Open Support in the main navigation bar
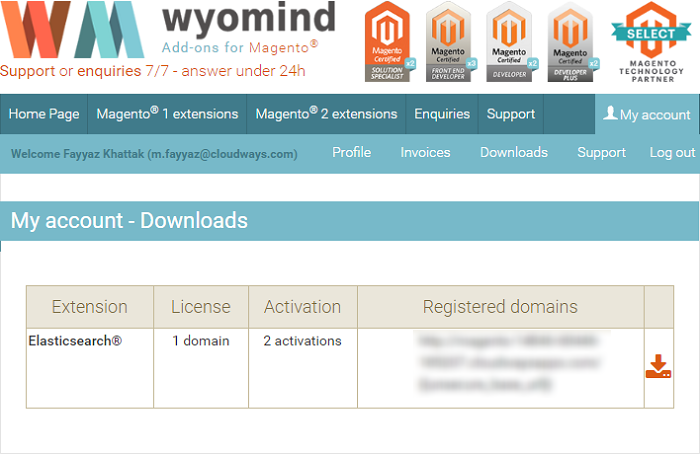This screenshot has height=454, width=700. pyautogui.click(x=511, y=114)
